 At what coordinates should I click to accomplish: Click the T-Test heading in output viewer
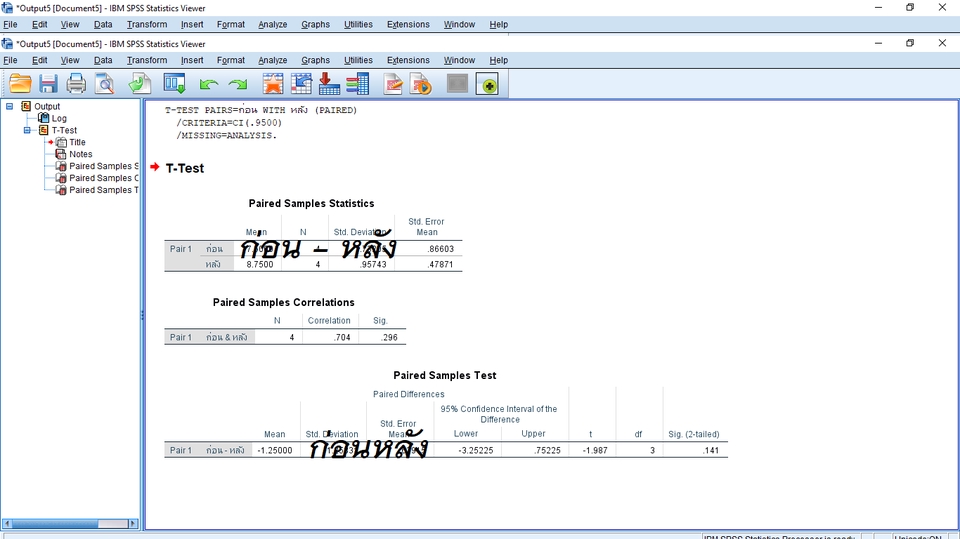[x=185, y=168]
